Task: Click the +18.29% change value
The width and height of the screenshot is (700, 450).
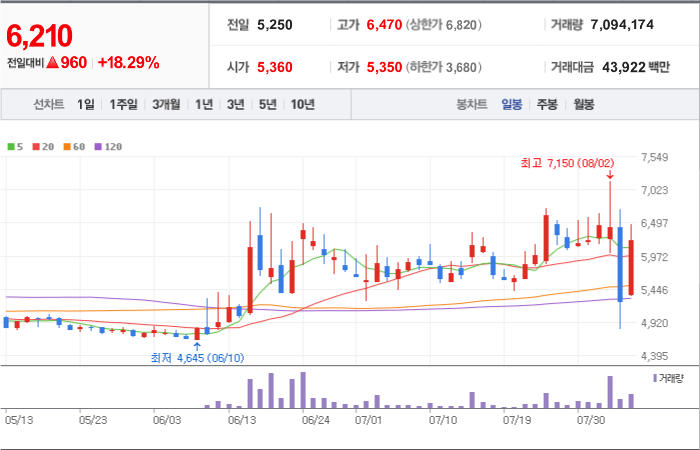Action: pos(128,63)
